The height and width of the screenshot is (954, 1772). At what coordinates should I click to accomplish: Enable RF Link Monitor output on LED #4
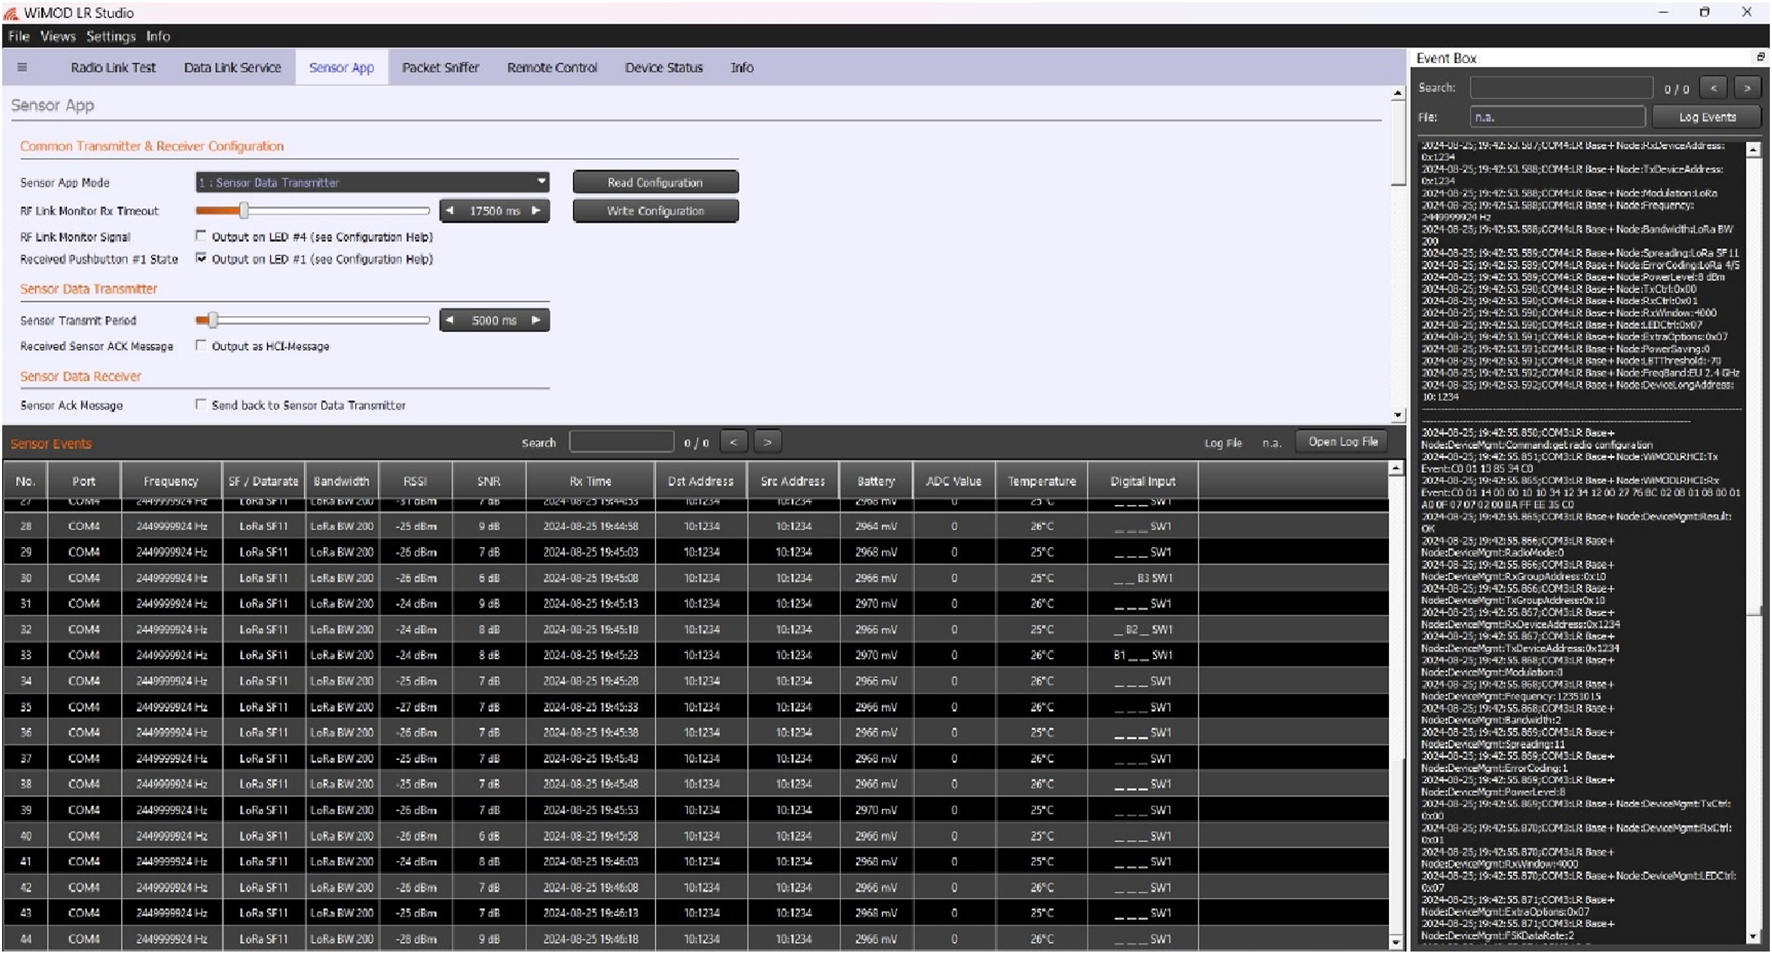pyautogui.click(x=201, y=237)
